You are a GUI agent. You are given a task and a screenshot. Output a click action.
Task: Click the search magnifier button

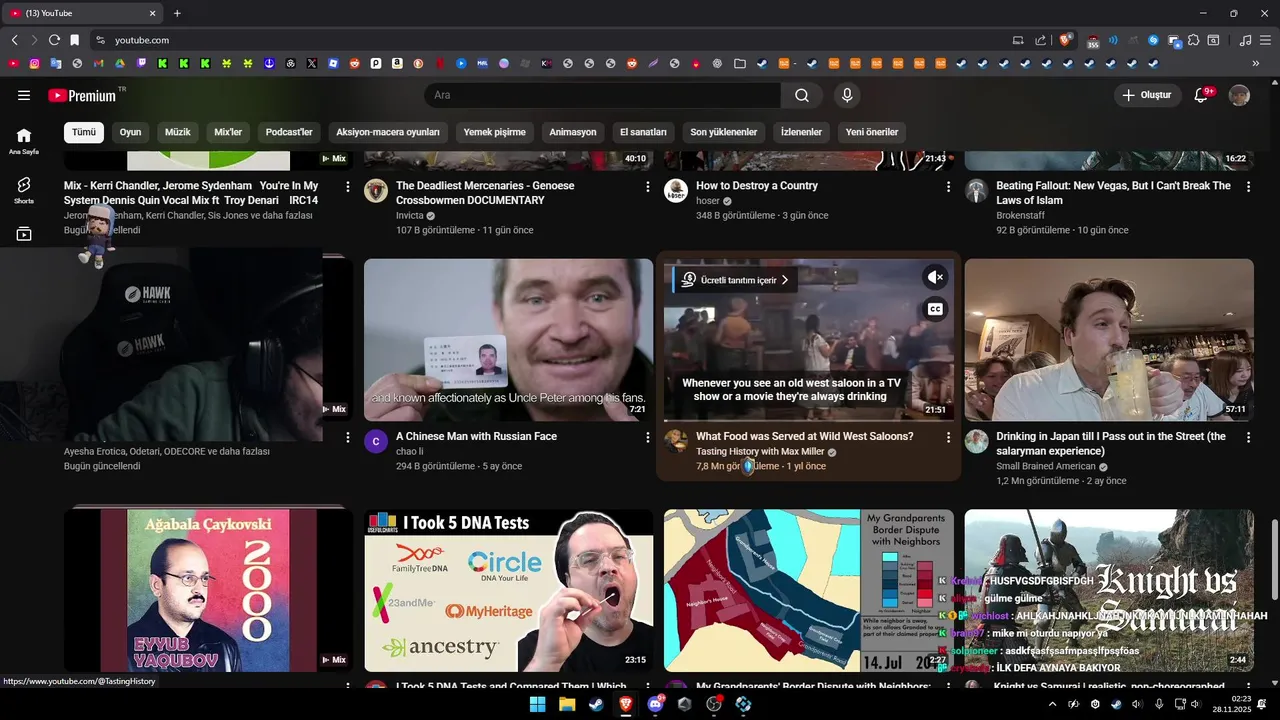pyautogui.click(x=802, y=95)
